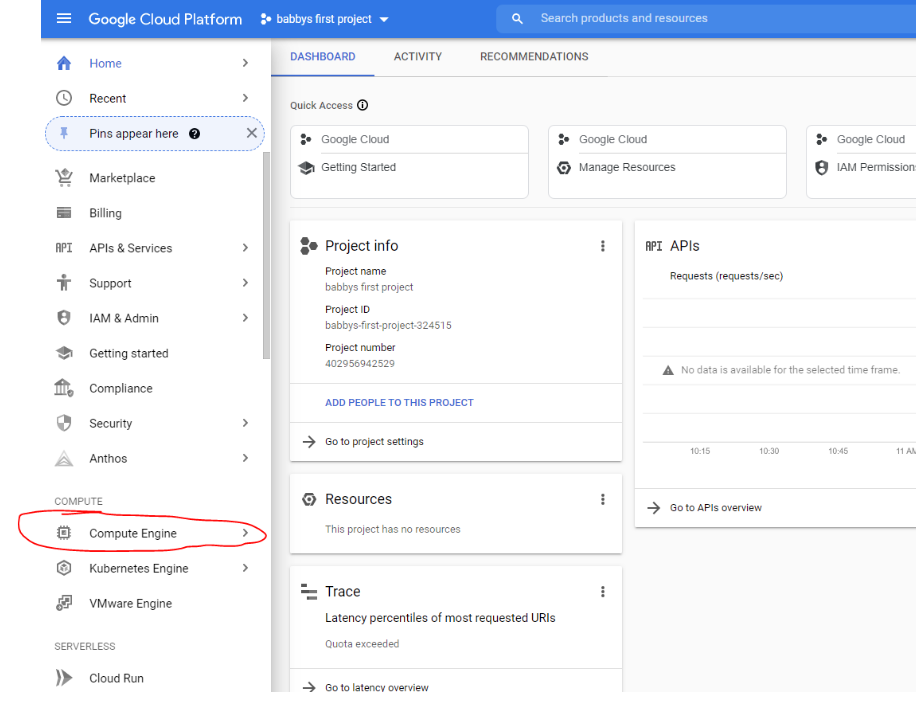
Task: Open Project info card options menu
Action: pos(603,246)
